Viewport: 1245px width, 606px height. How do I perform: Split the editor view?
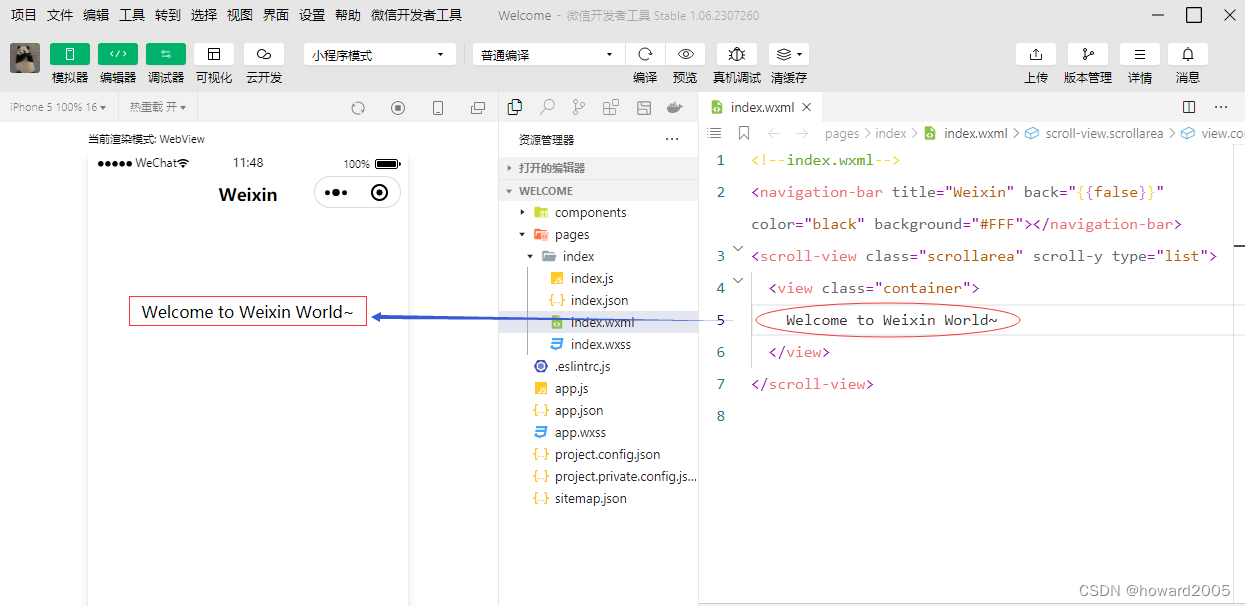1189,107
